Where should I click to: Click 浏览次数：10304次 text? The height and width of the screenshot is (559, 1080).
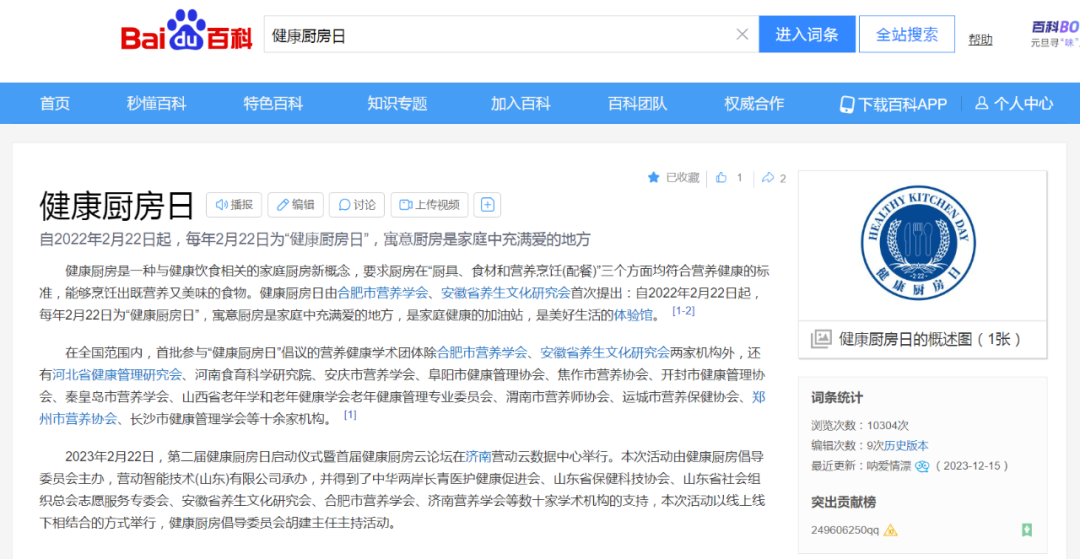[860, 425]
